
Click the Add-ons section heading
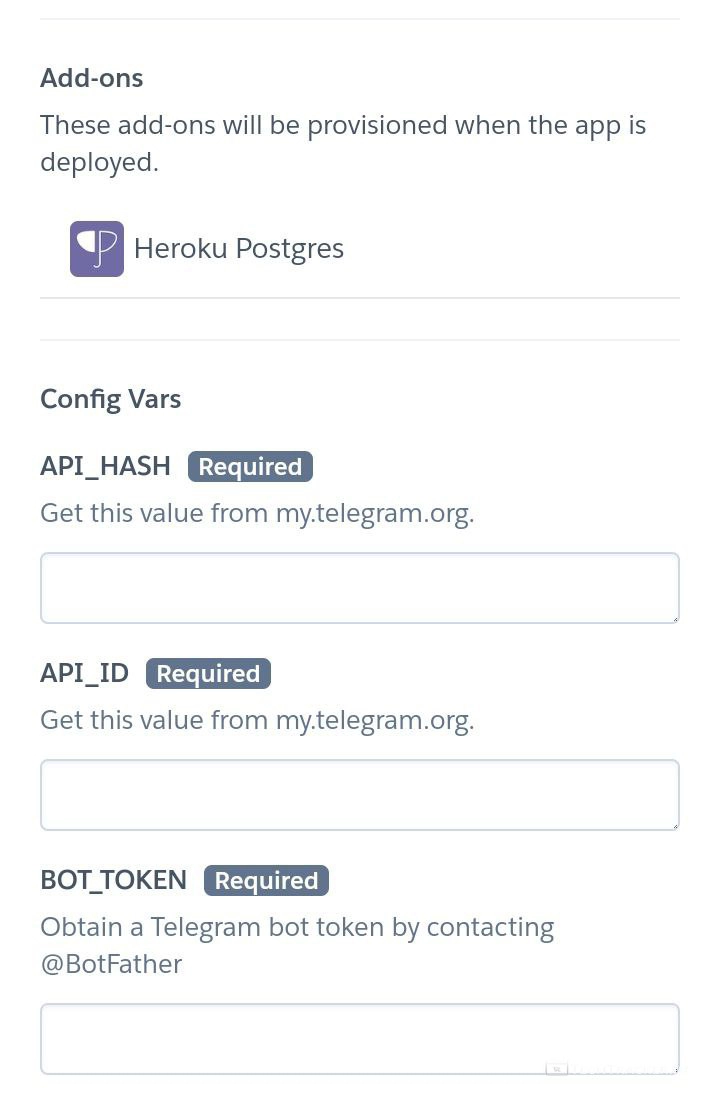click(x=92, y=78)
